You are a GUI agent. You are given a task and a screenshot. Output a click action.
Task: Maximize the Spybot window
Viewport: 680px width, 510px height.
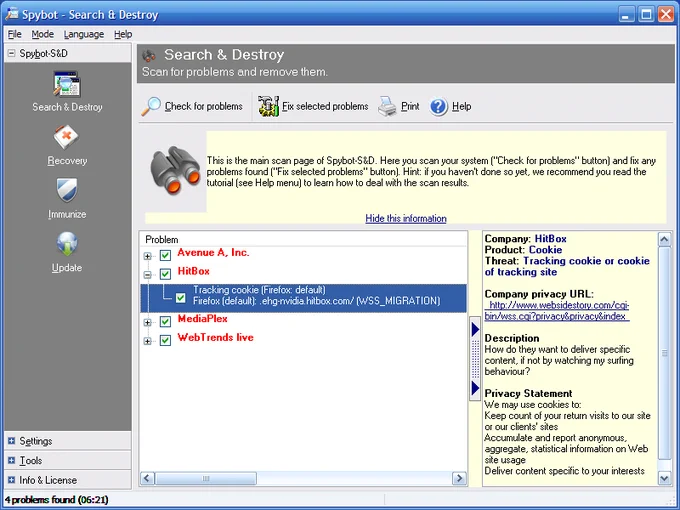646,14
